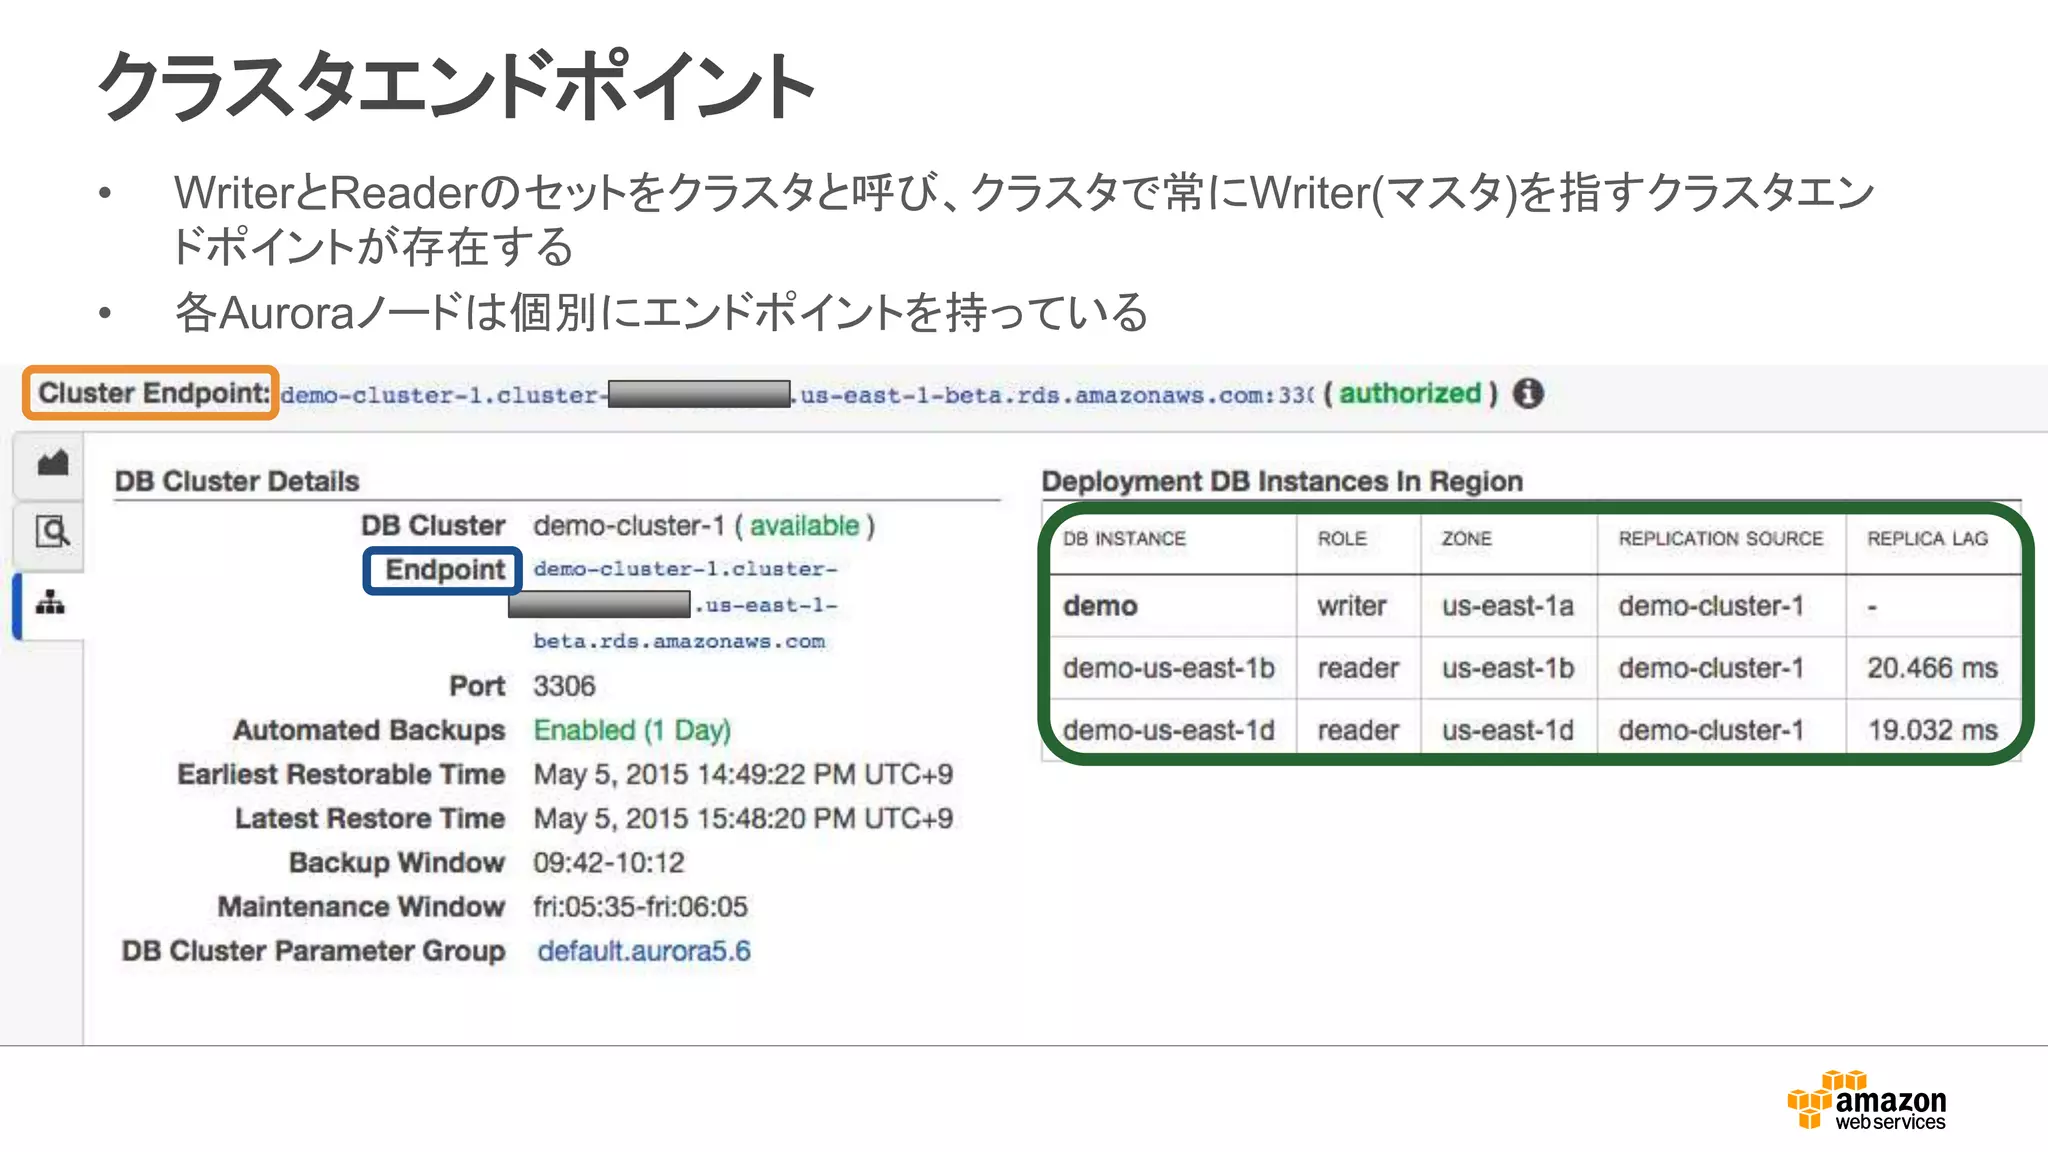Click the Endpoint field label
Screen dimensions: 2048x1152
[444, 570]
